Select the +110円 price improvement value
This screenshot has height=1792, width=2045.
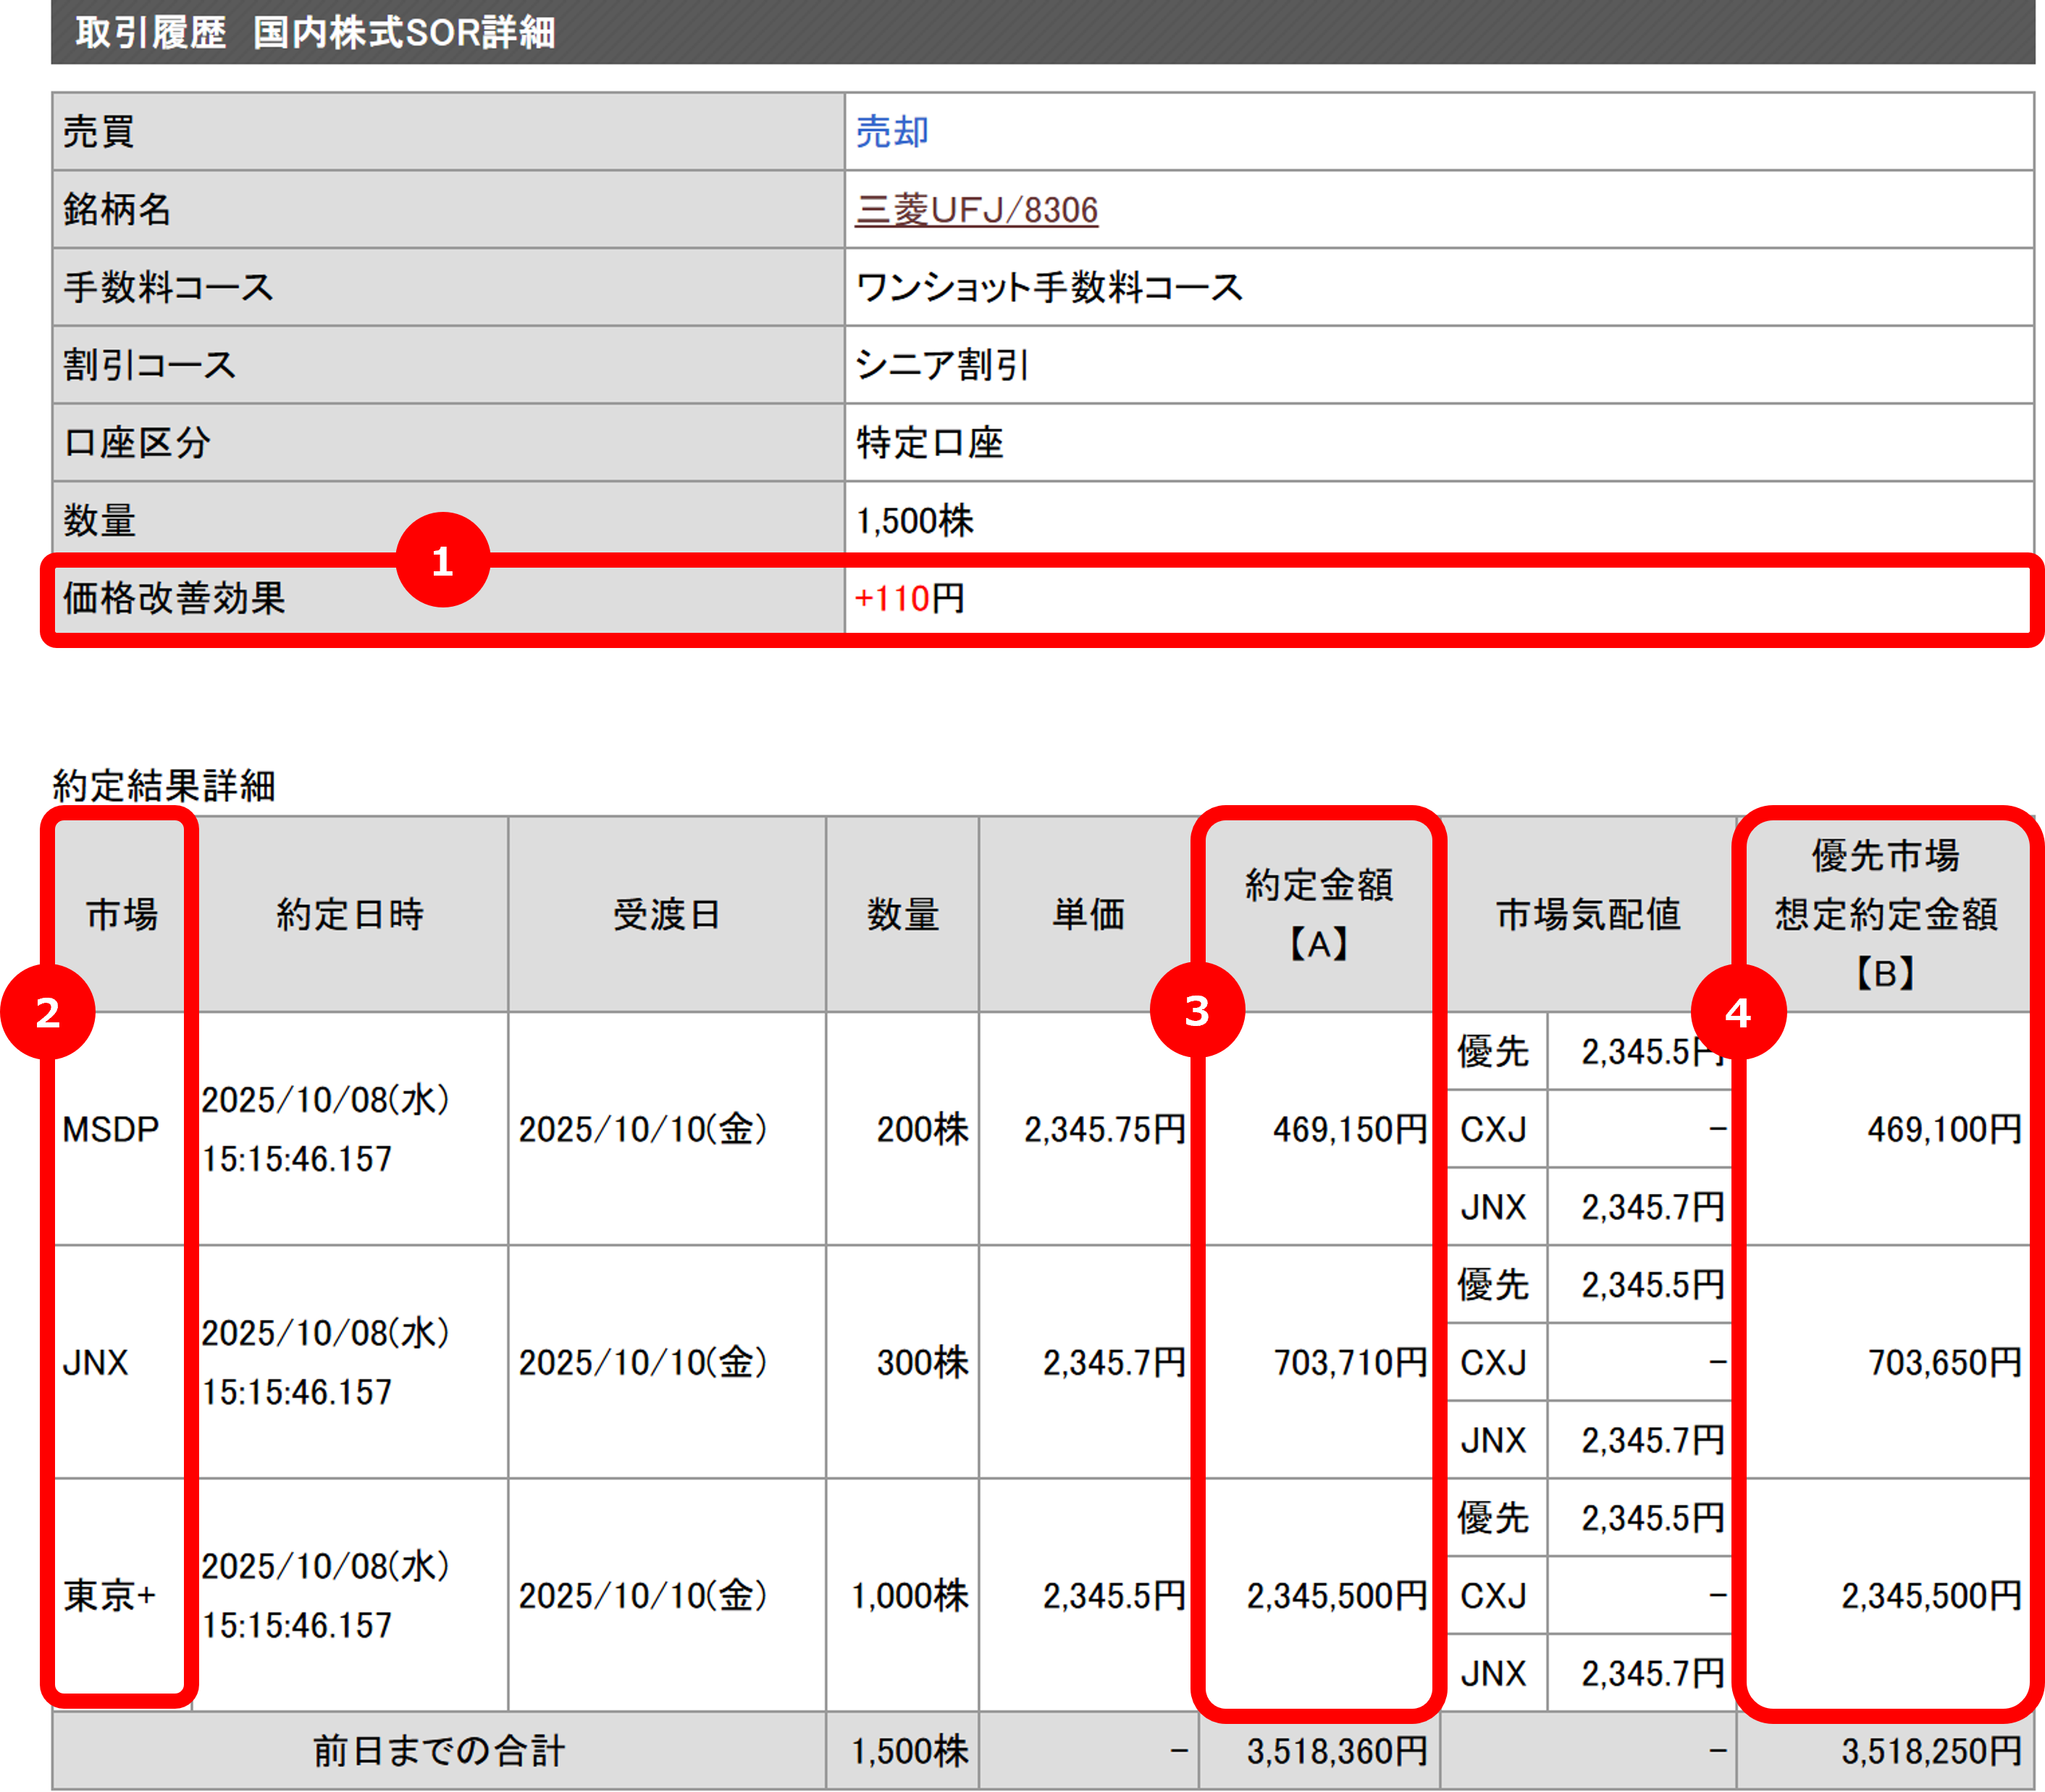click(909, 599)
